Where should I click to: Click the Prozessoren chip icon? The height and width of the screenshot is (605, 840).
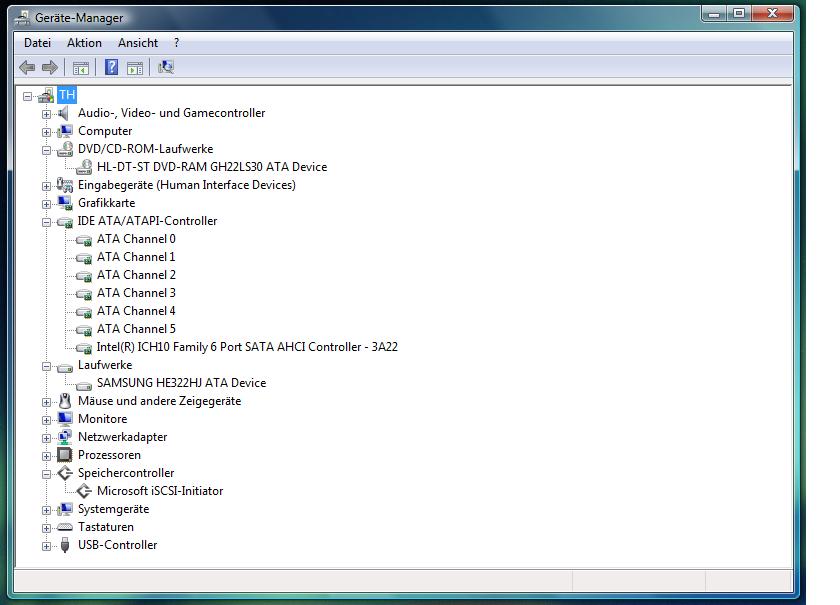tap(65, 455)
